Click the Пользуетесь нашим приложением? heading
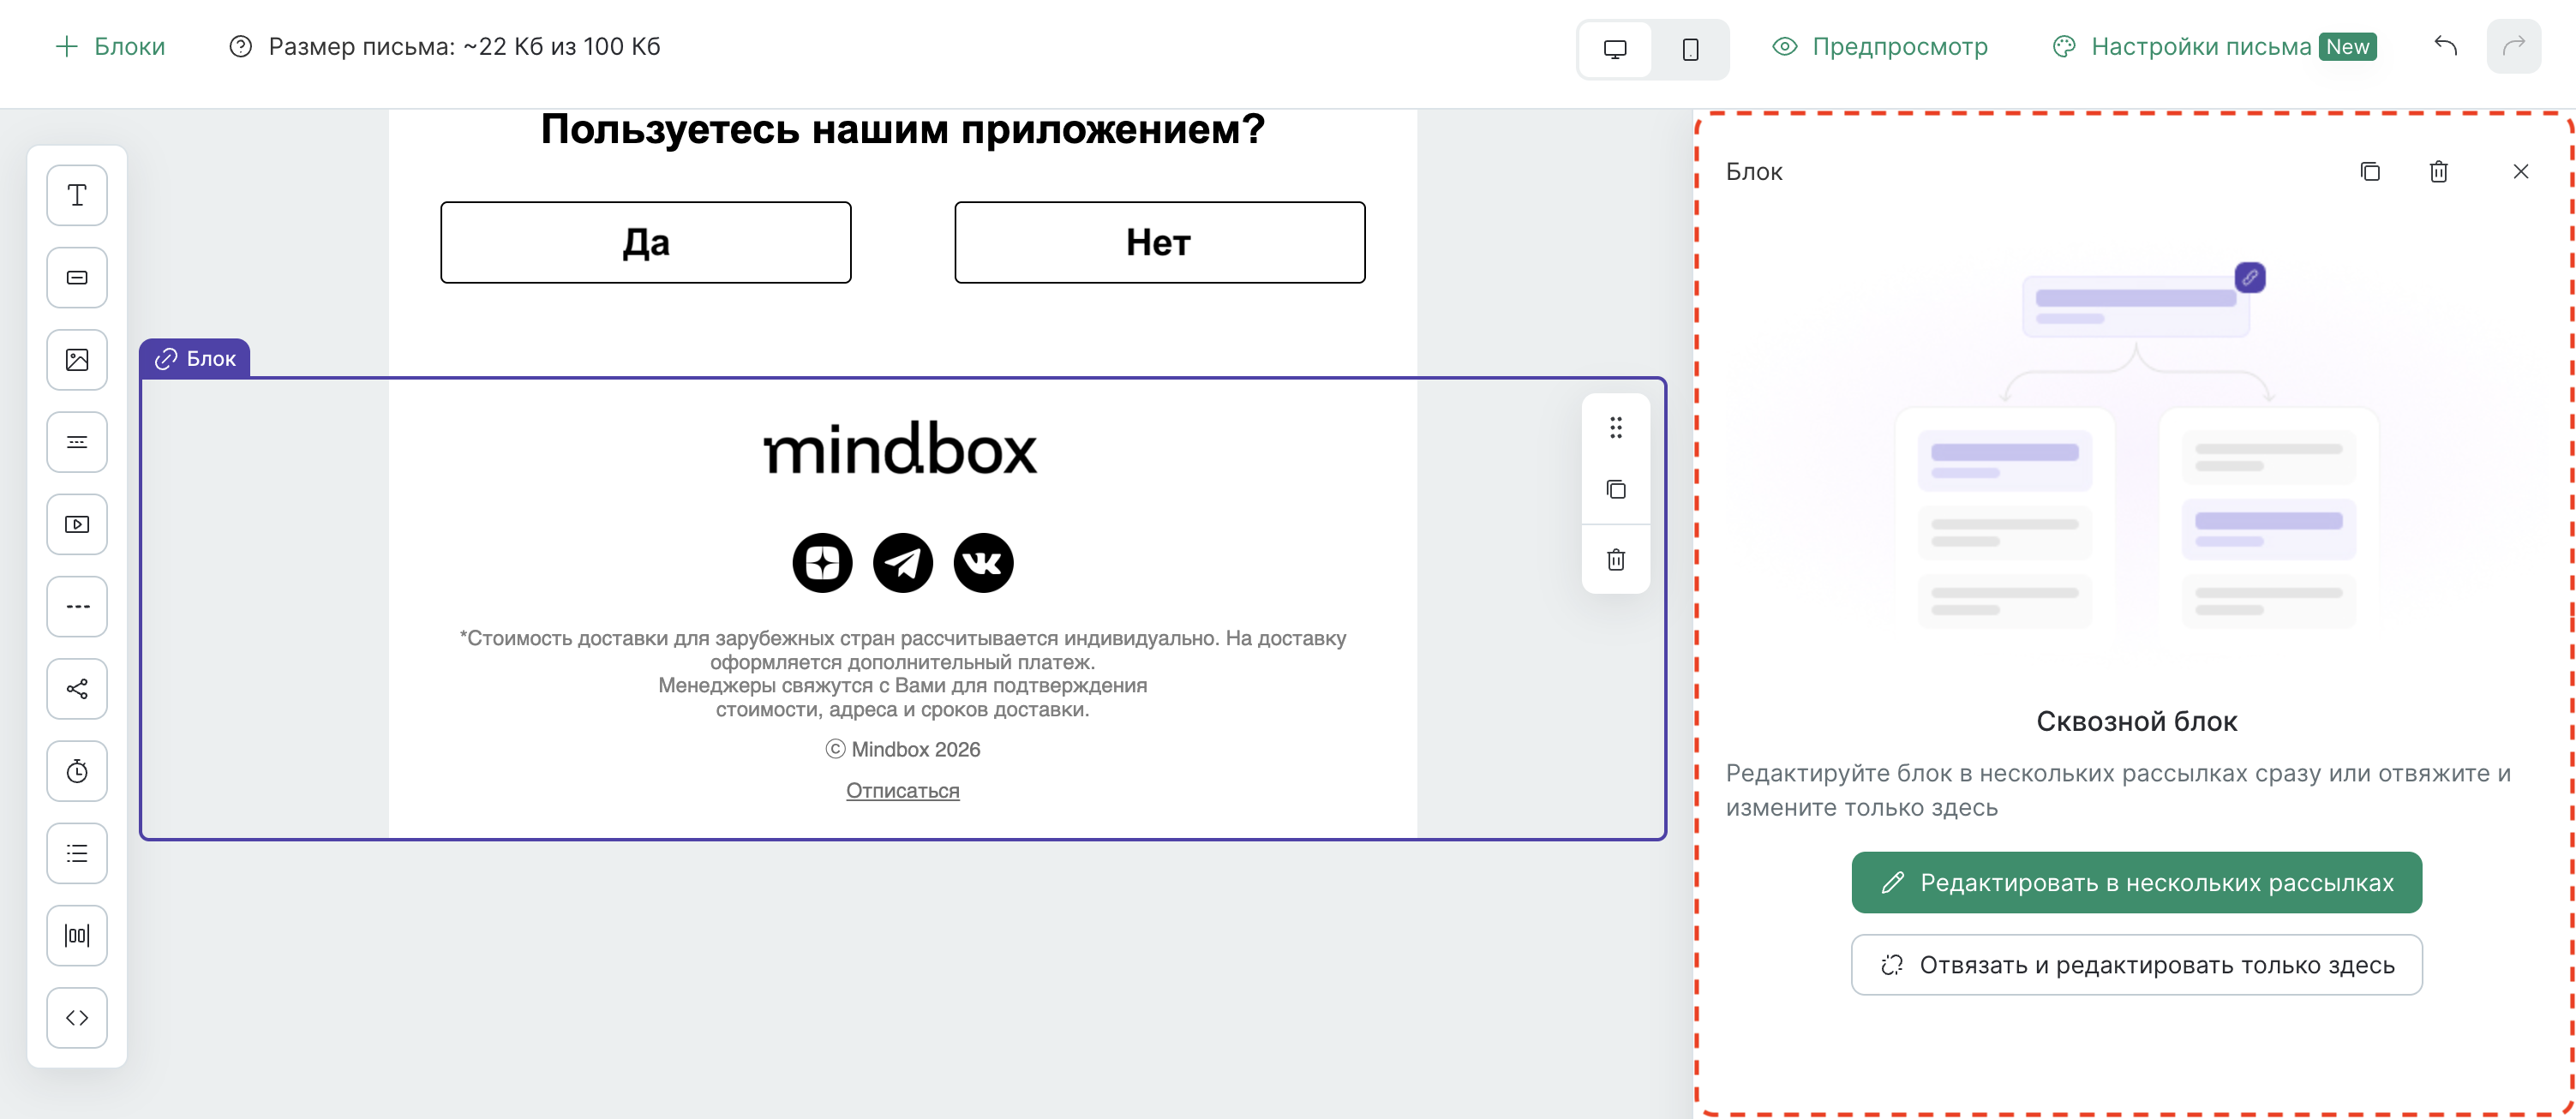Image resolution: width=2576 pixels, height=1119 pixels. coord(903,130)
